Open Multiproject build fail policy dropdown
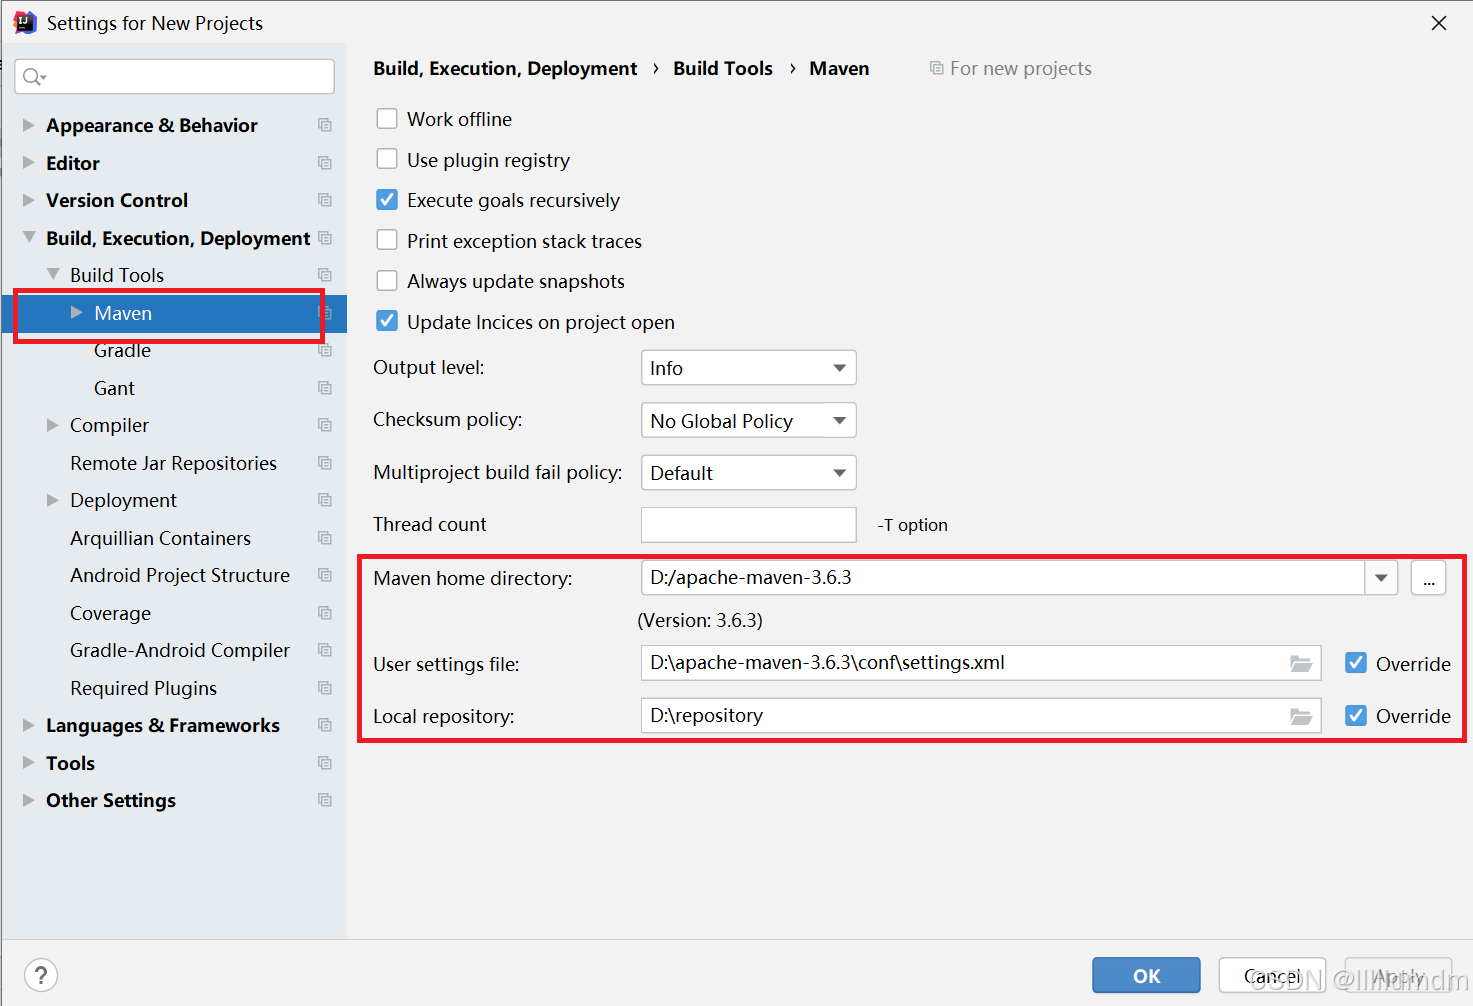The width and height of the screenshot is (1473, 1006). (748, 472)
